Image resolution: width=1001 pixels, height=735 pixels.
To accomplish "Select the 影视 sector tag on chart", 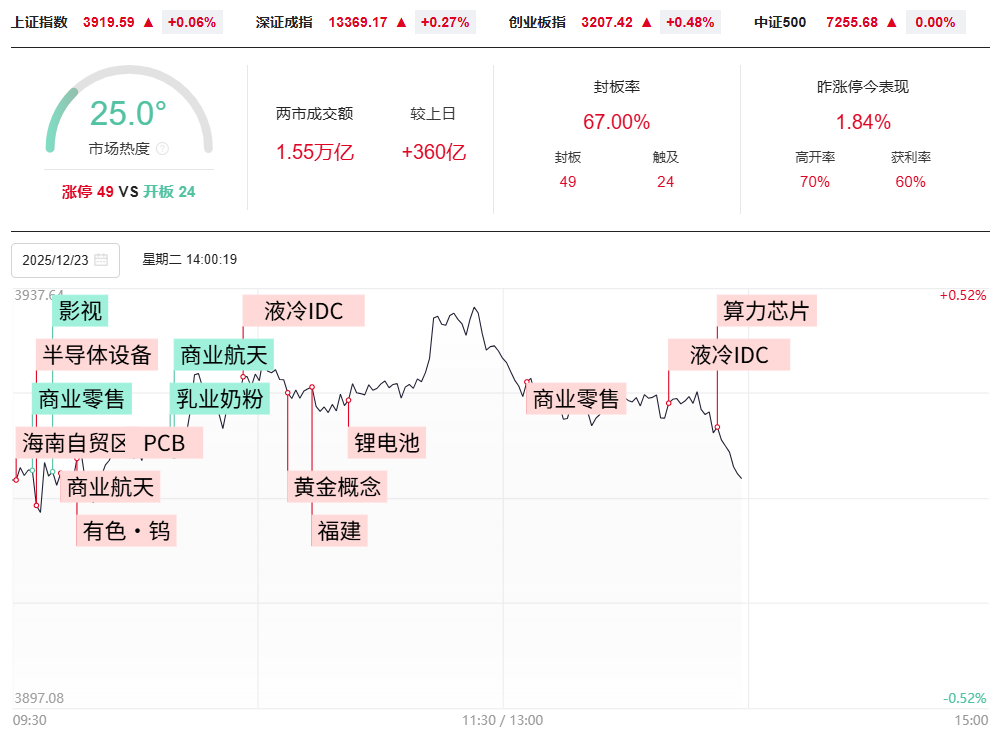I will pos(80,311).
